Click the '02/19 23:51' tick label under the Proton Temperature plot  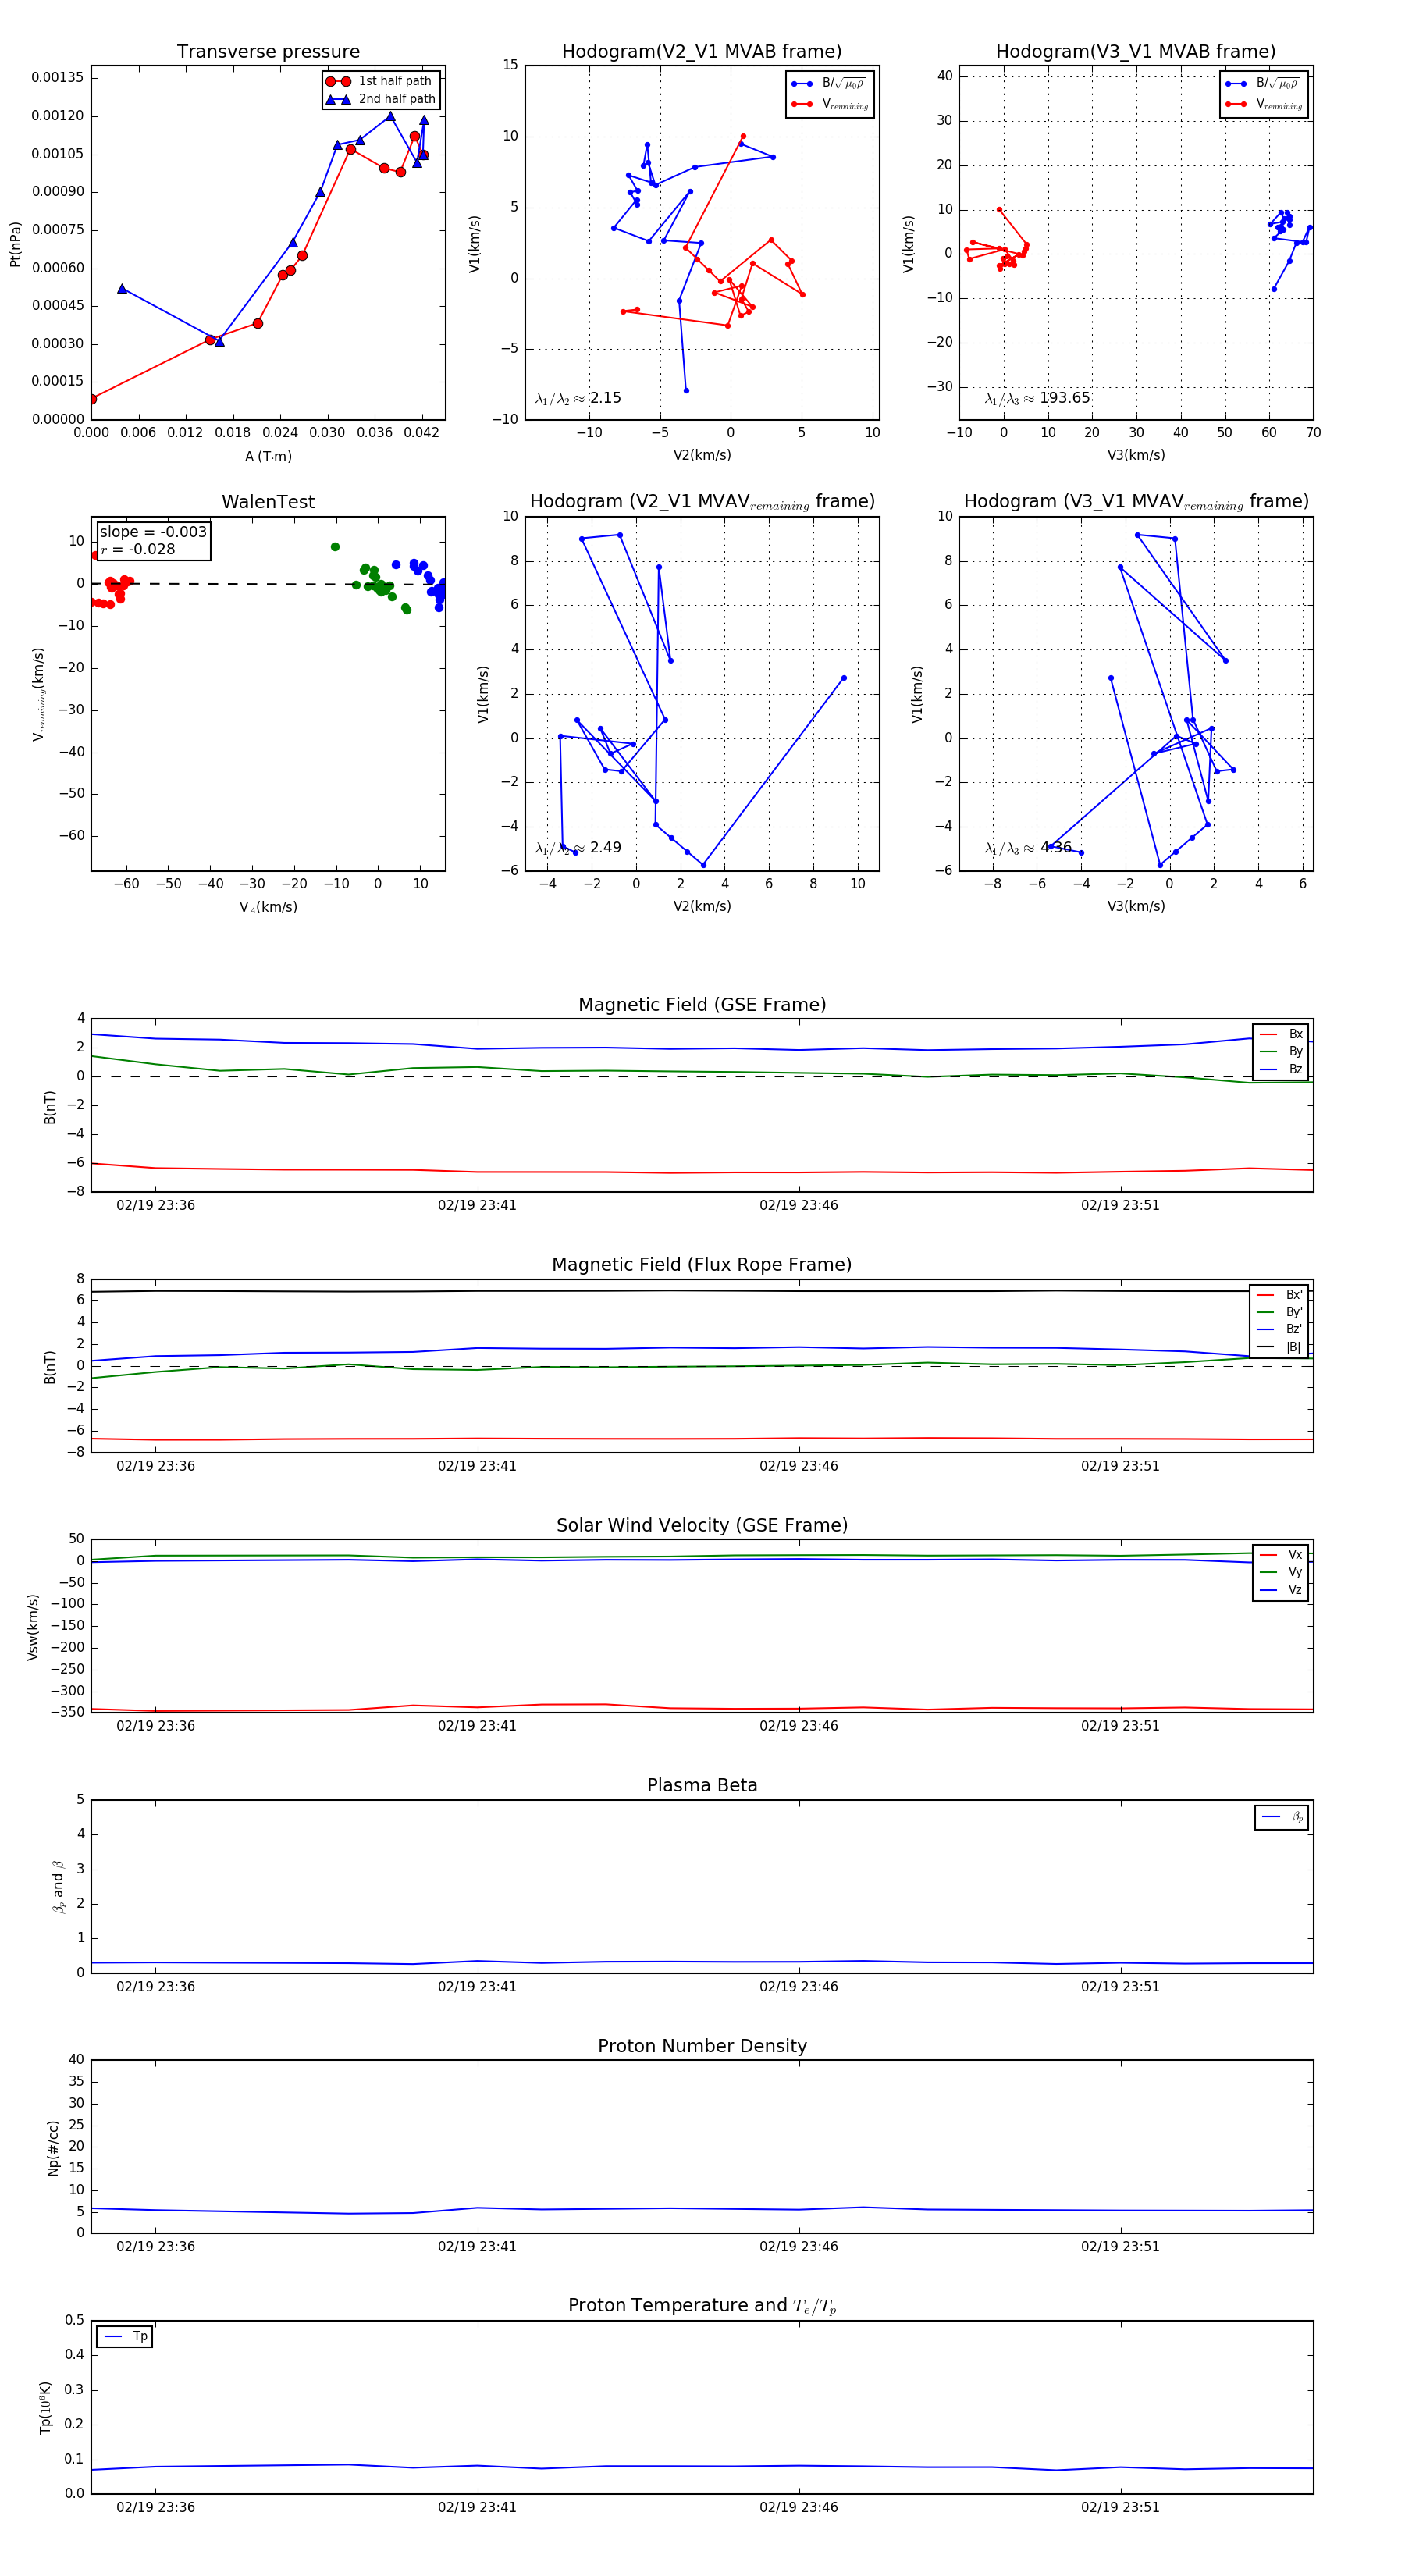(x=1120, y=2508)
